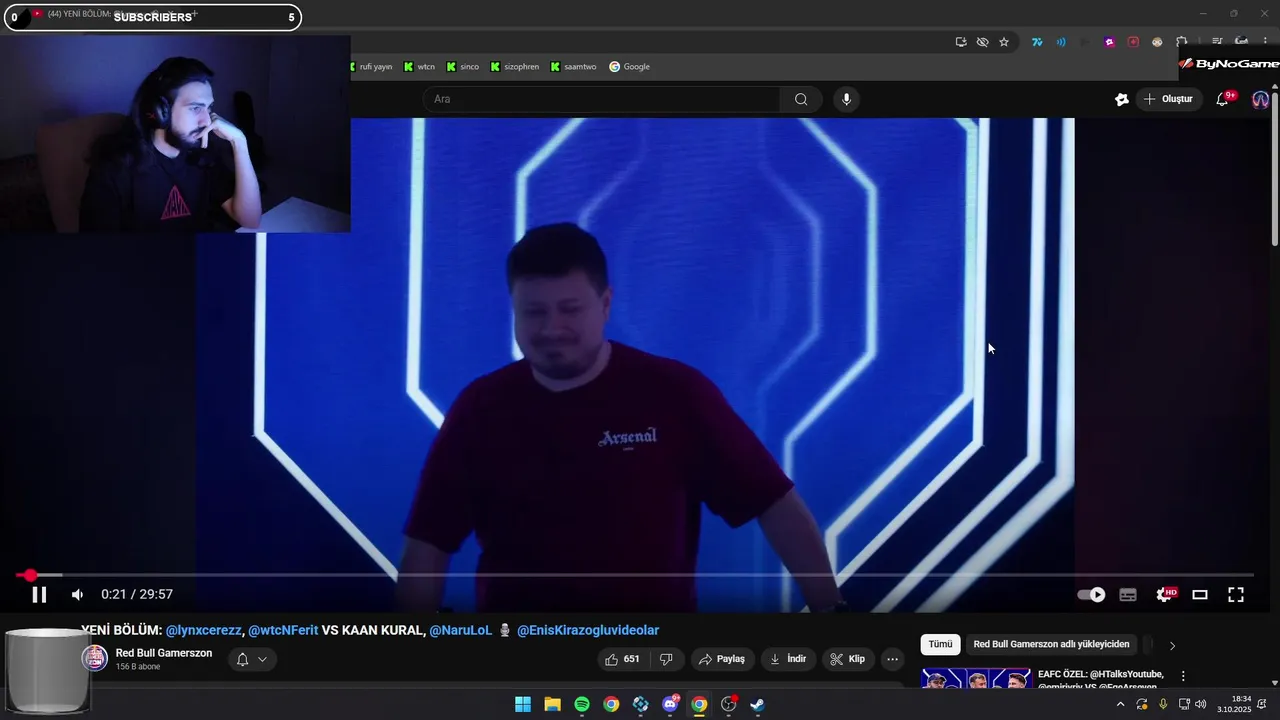Switch to theater mode view

pyautogui.click(x=1200, y=594)
